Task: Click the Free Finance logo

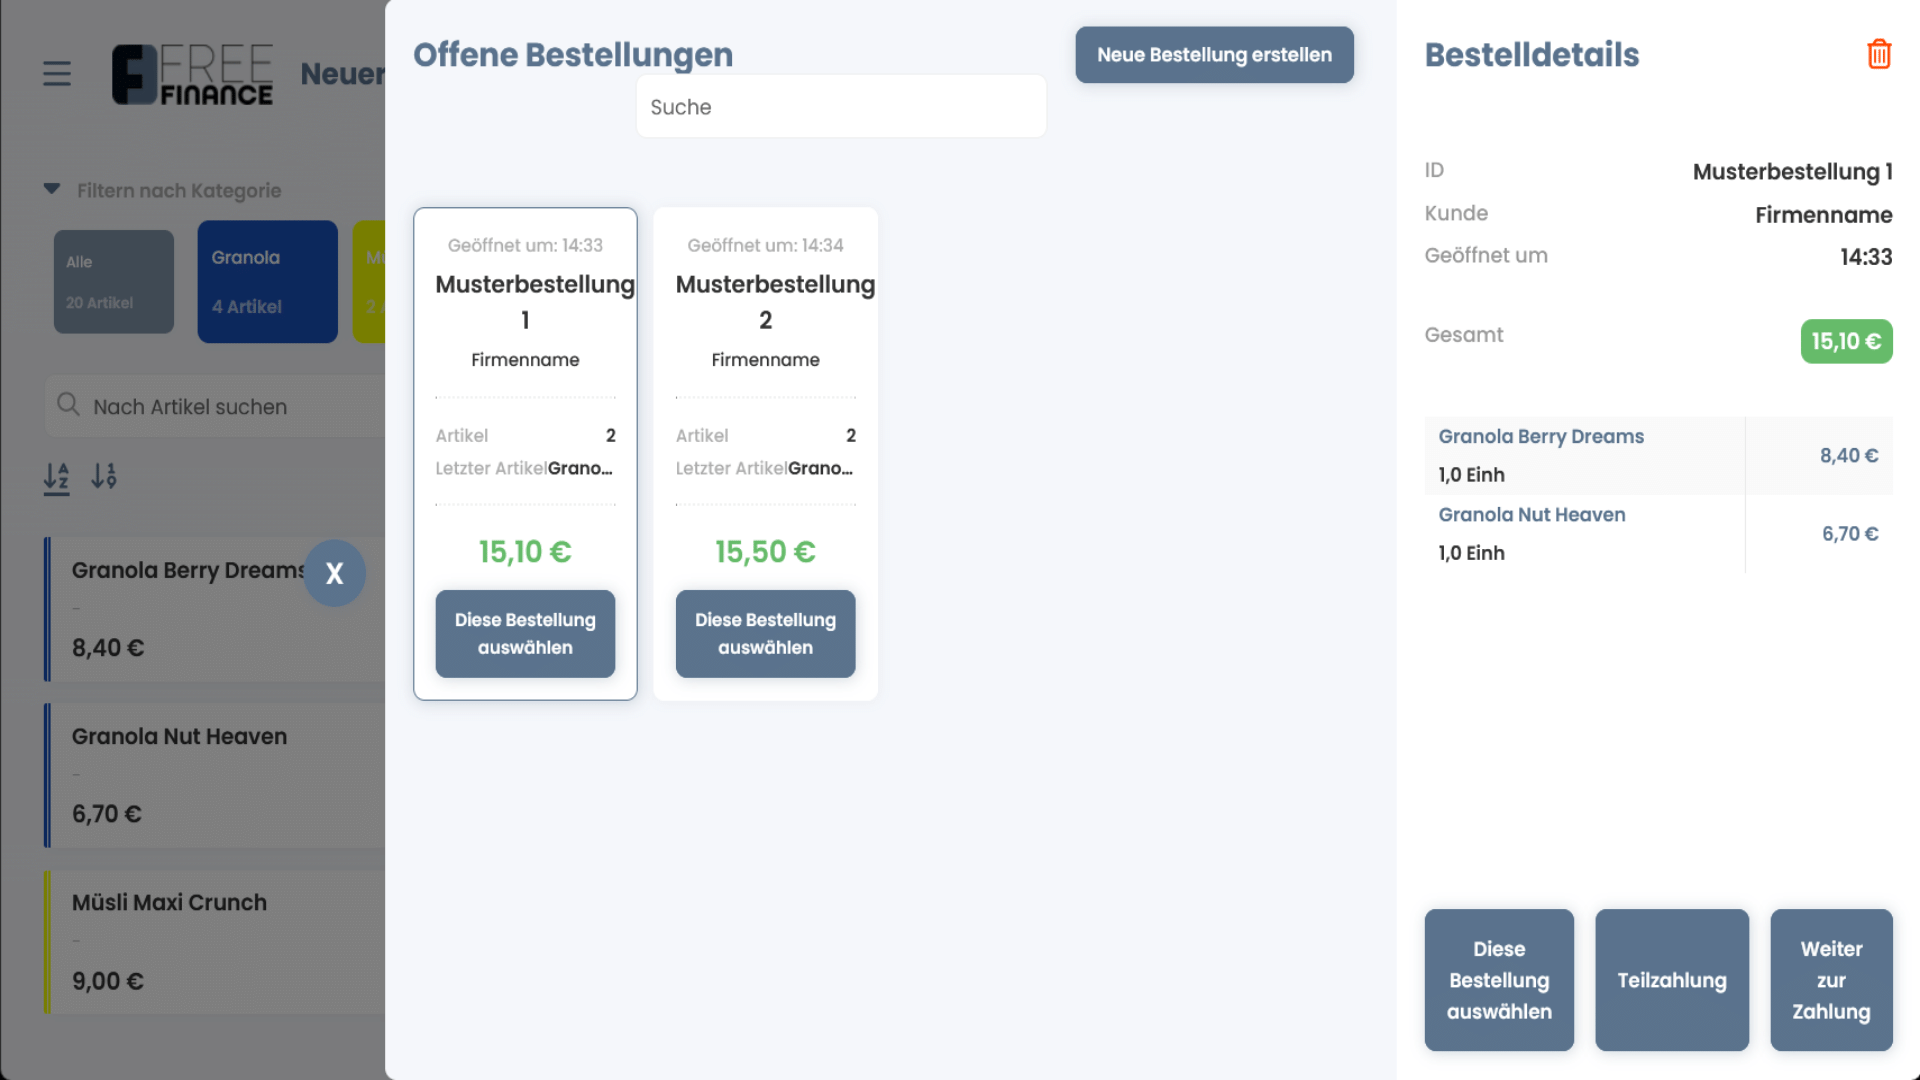Action: (x=192, y=74)
